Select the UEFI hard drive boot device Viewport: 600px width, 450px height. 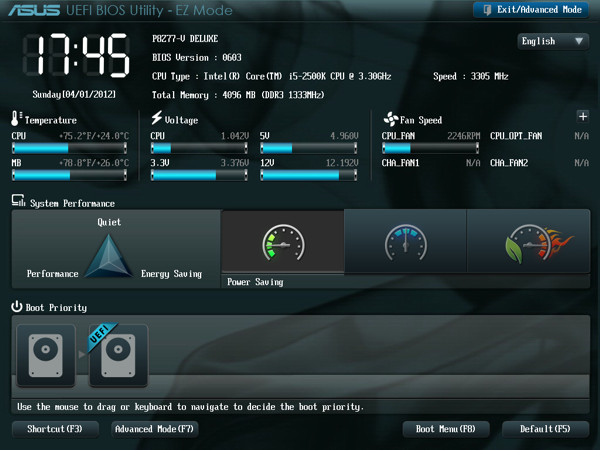tap(118, 355)
